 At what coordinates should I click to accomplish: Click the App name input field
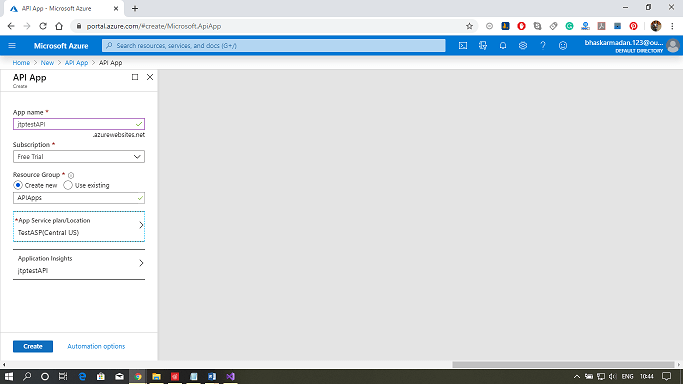79,124
